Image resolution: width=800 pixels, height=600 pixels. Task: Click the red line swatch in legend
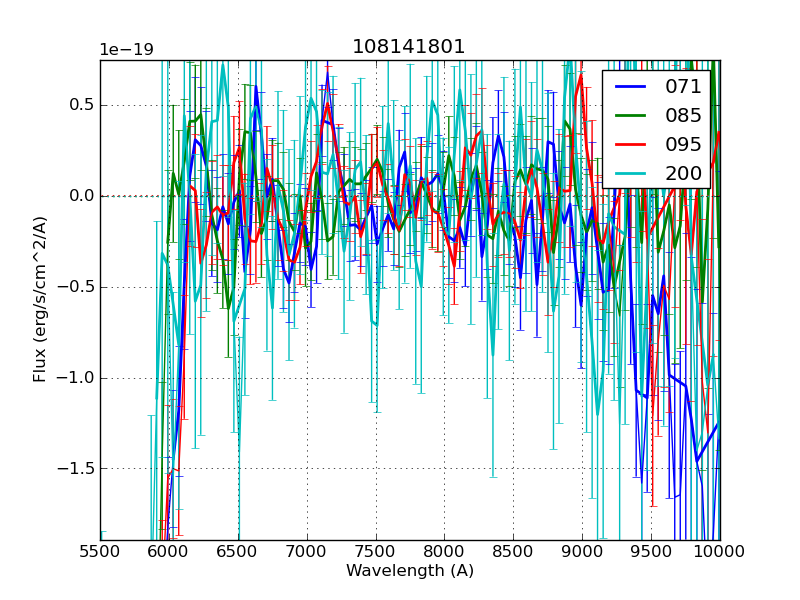click(x=632, y=145)
